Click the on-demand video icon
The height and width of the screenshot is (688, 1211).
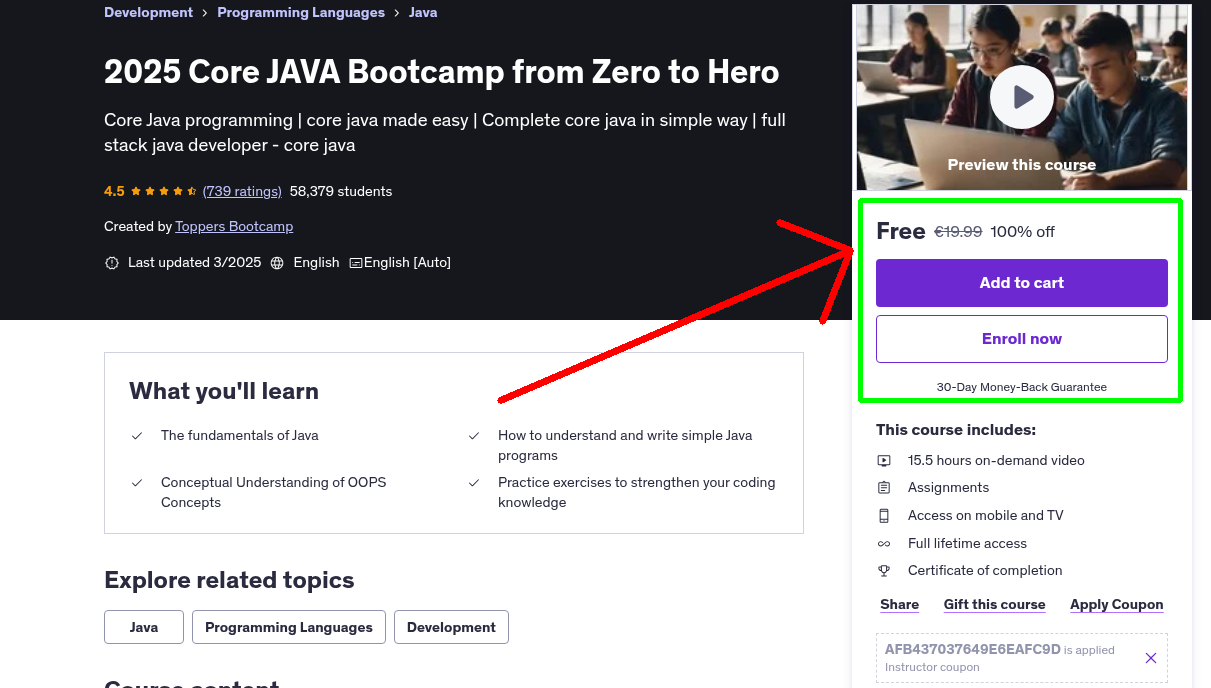884,460
